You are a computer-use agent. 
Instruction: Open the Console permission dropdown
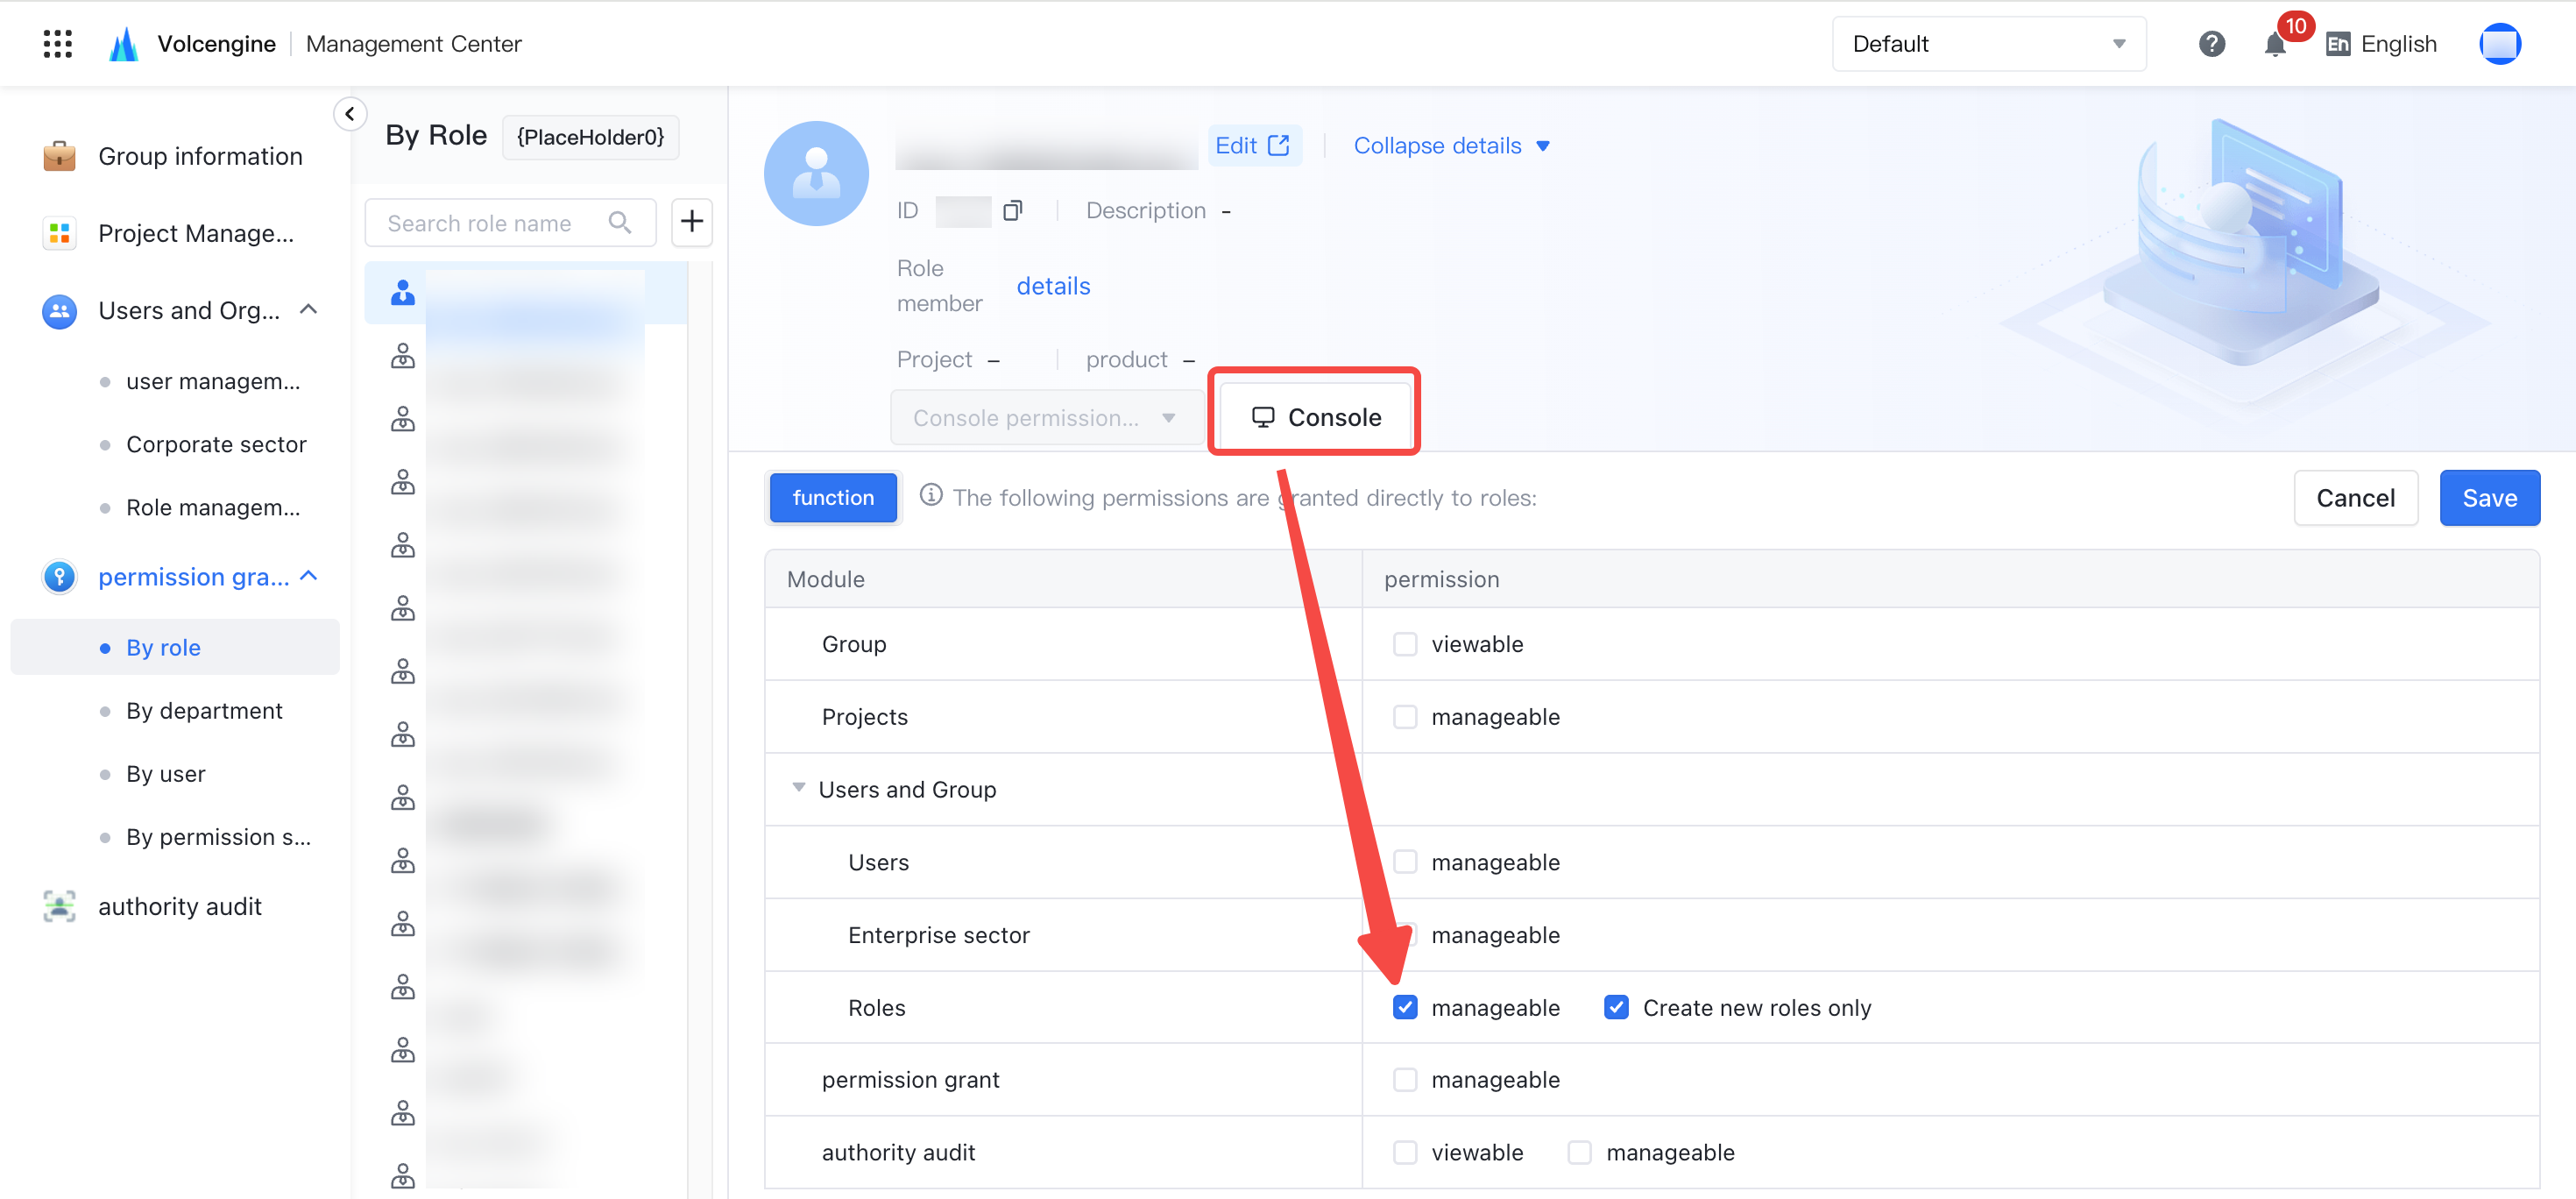coord(1046,418)
